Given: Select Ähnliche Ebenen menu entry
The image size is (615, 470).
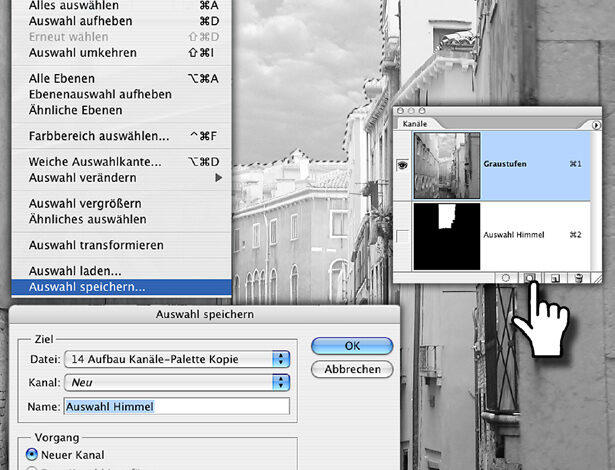Looking at the screenshot, I should coord(122,110).
